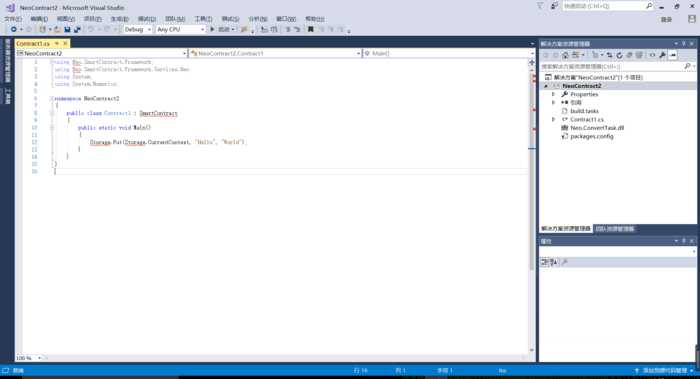
Task: Open the Any CPU platform dropdown
Action: tap(180, 29)
